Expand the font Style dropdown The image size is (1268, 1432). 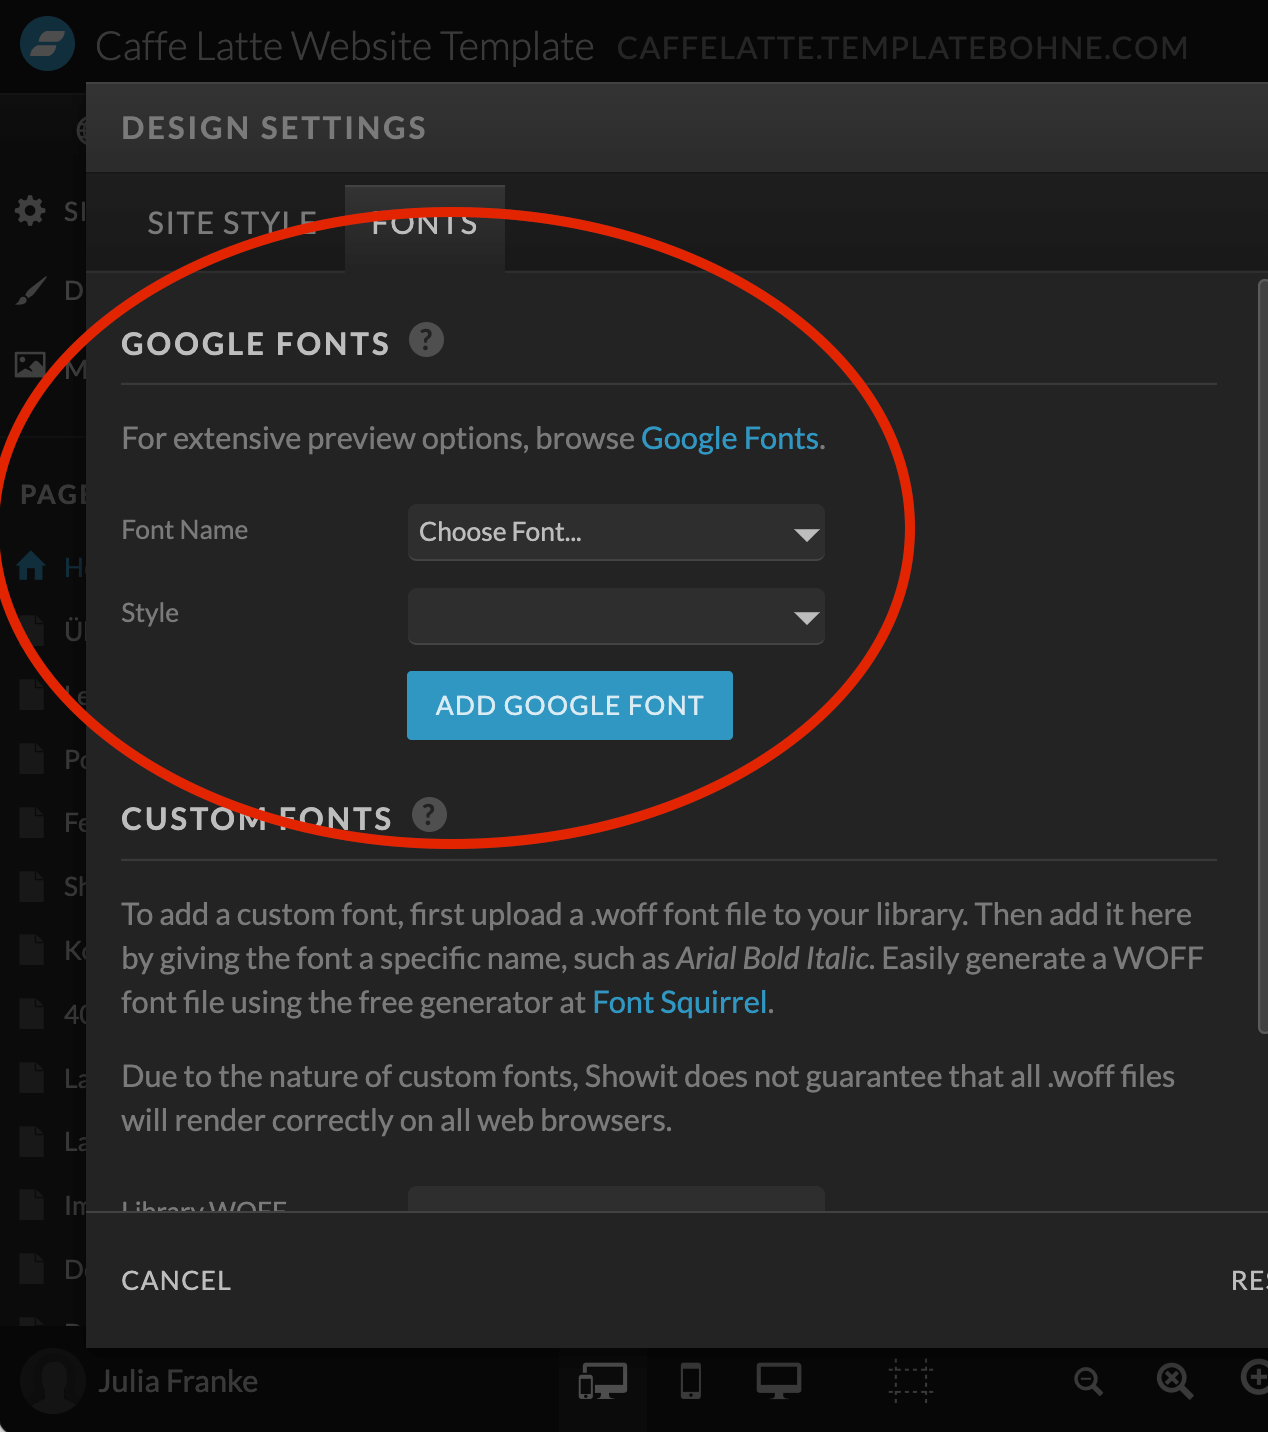616,616
